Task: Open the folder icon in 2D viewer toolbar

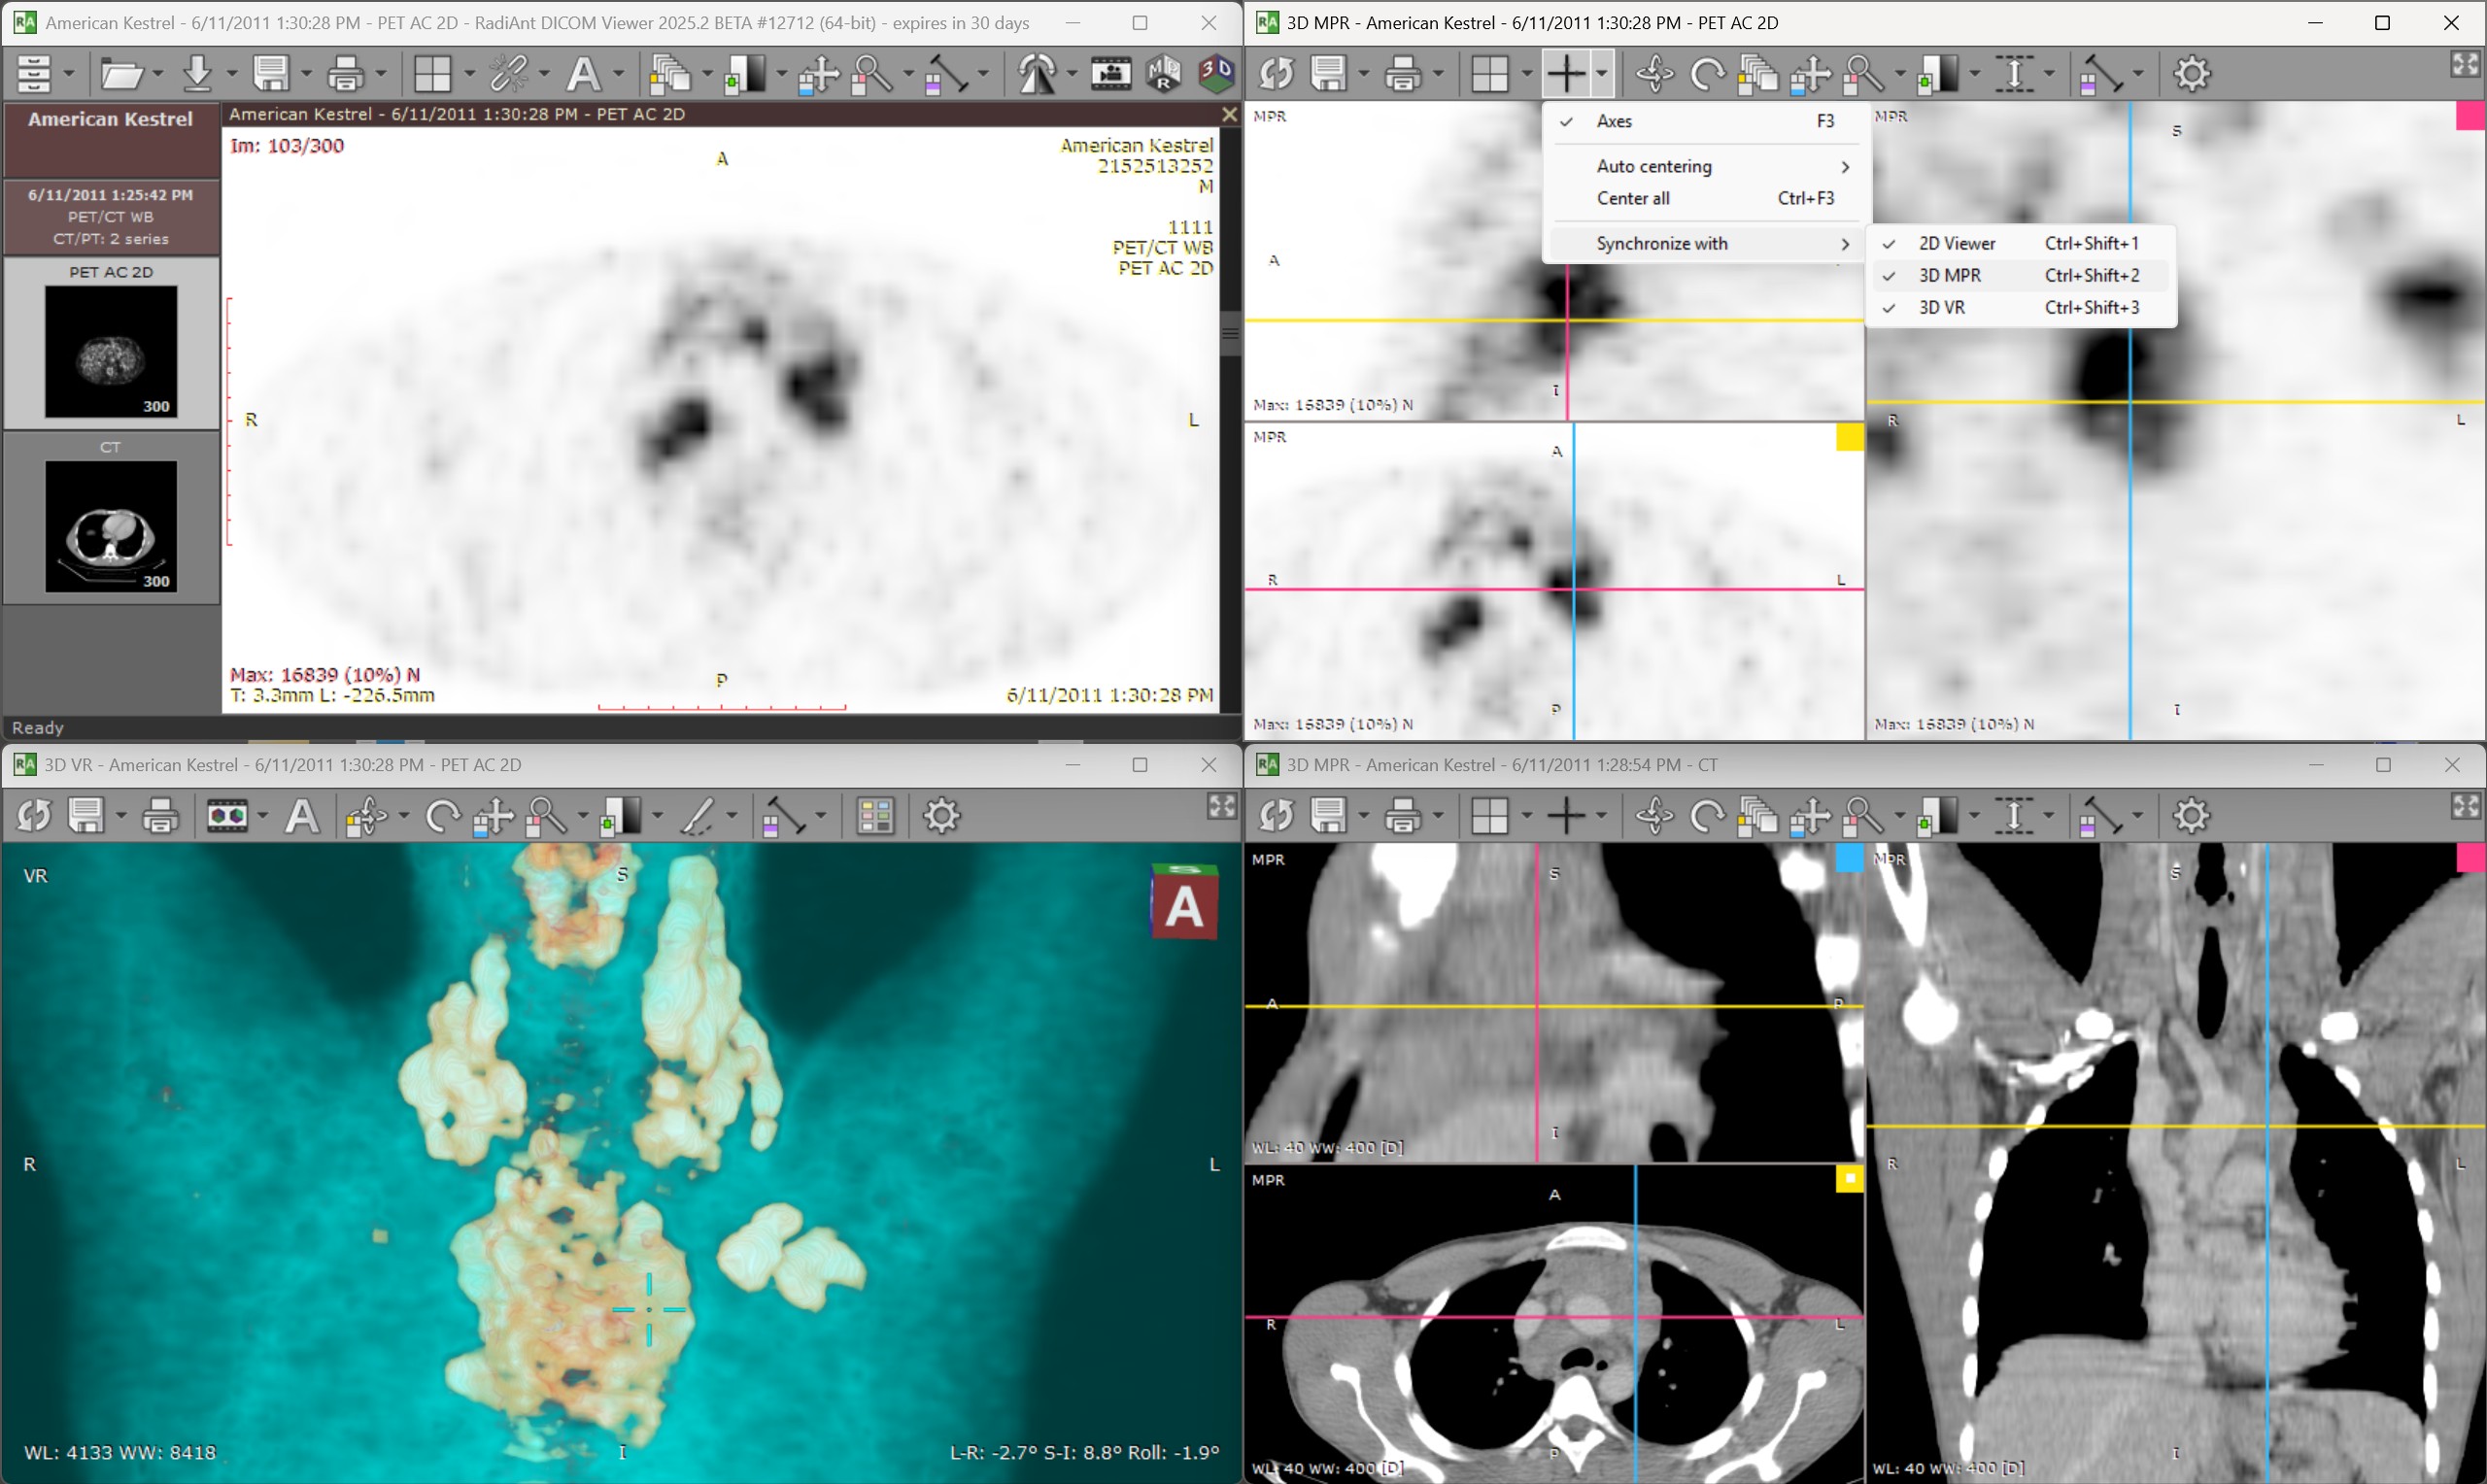Action: click(x=123, y=73)
